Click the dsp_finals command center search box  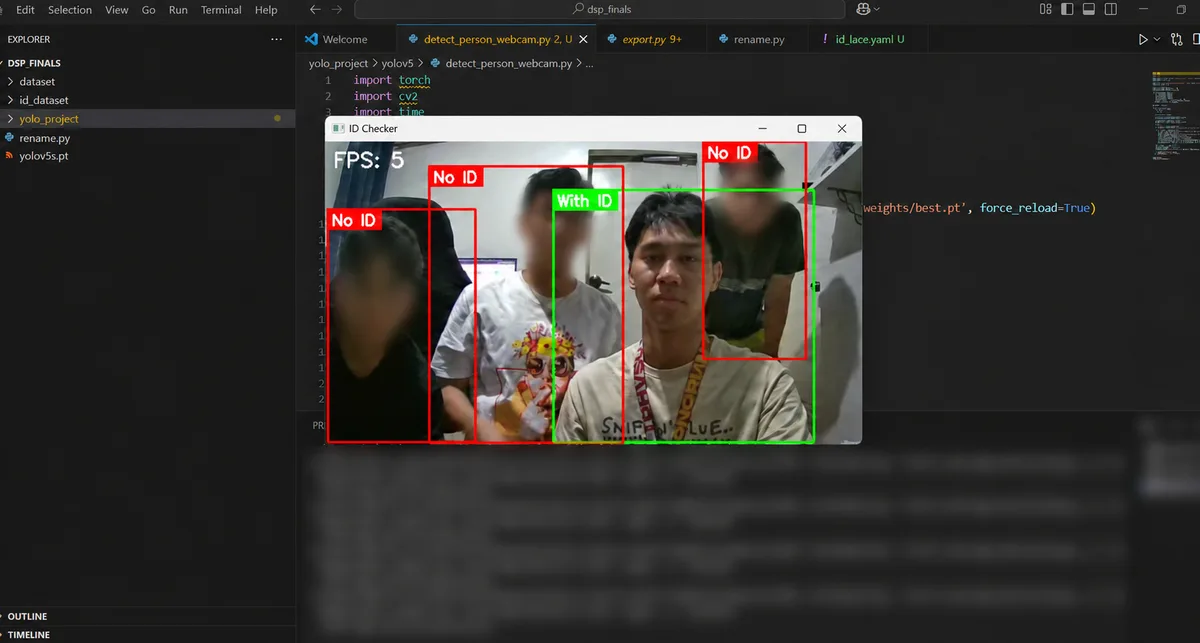coord(600,10)
